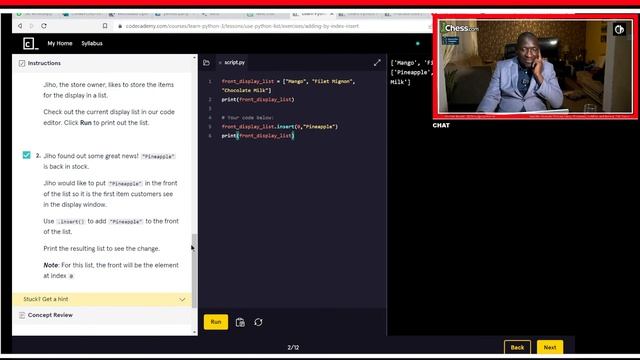640x360 pixels.
Task: Click the Codecademy logo icon
Action: (30, 43)
